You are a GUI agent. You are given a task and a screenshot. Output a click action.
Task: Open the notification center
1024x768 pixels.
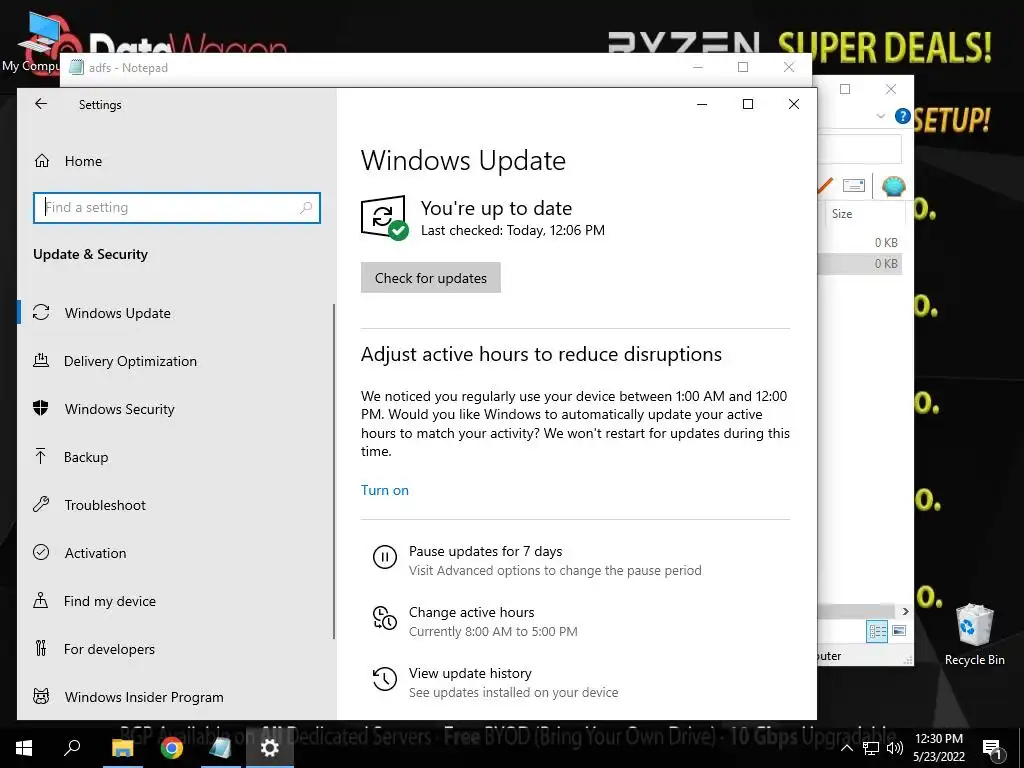(993, 749)
